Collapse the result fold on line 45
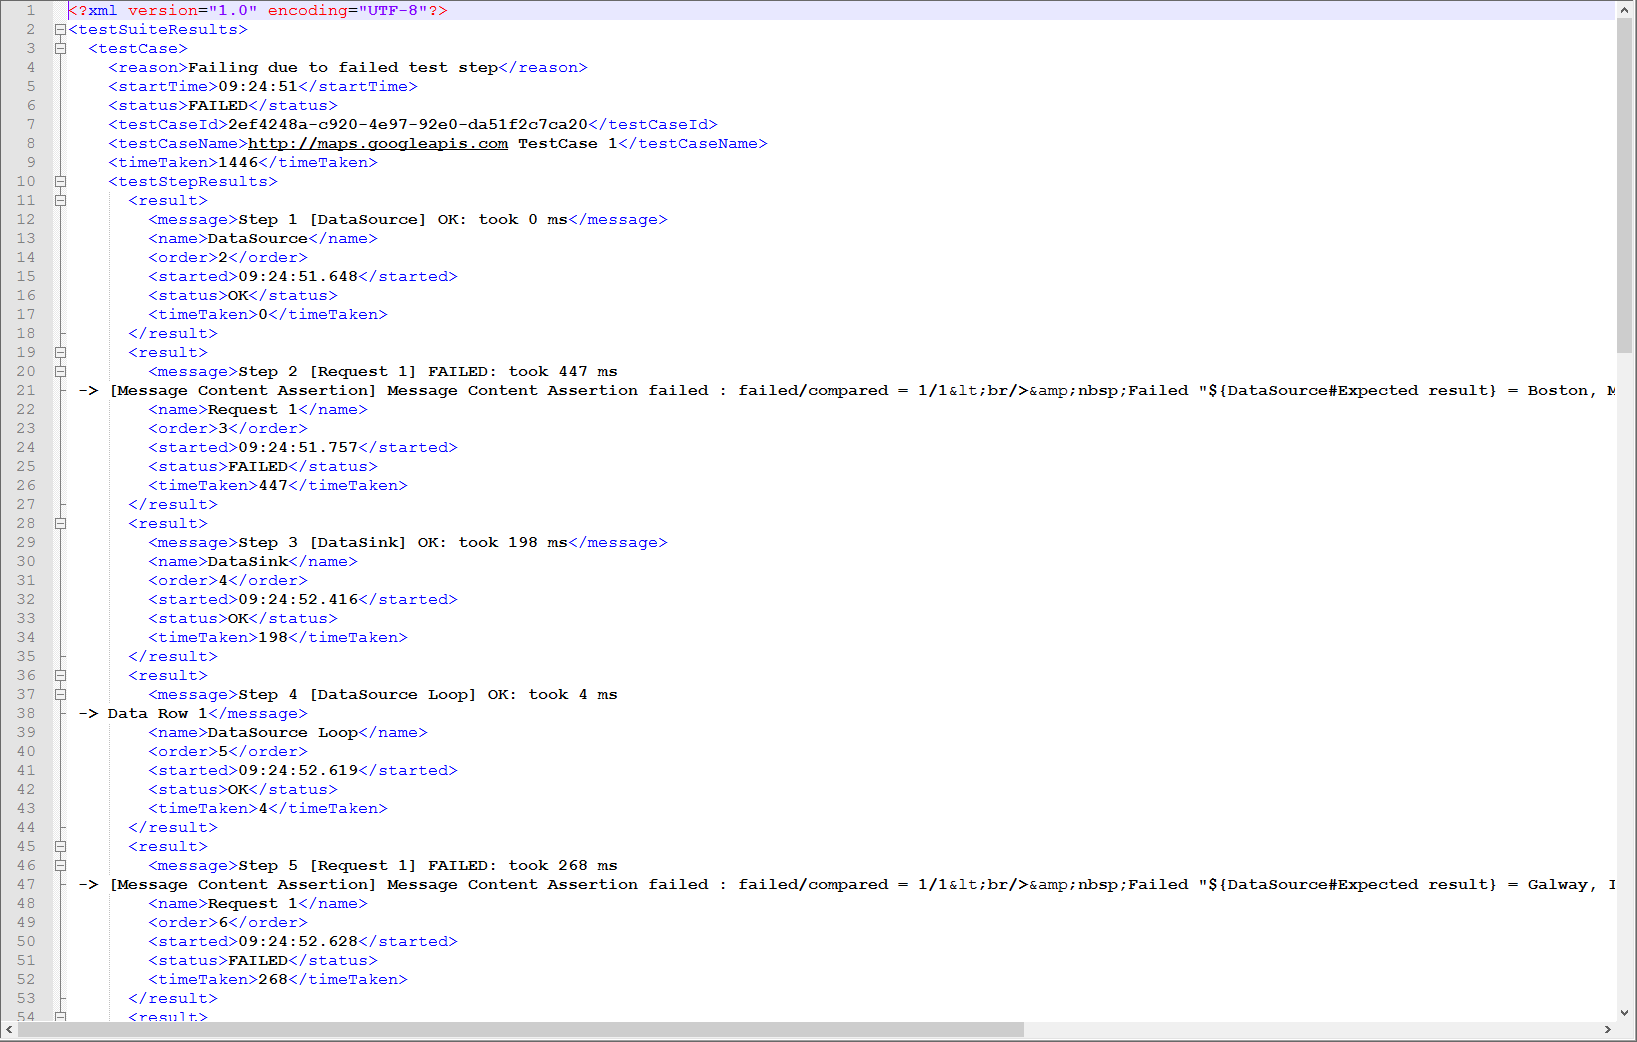Screen dimensions: 1637x1042 click(60, 846)
